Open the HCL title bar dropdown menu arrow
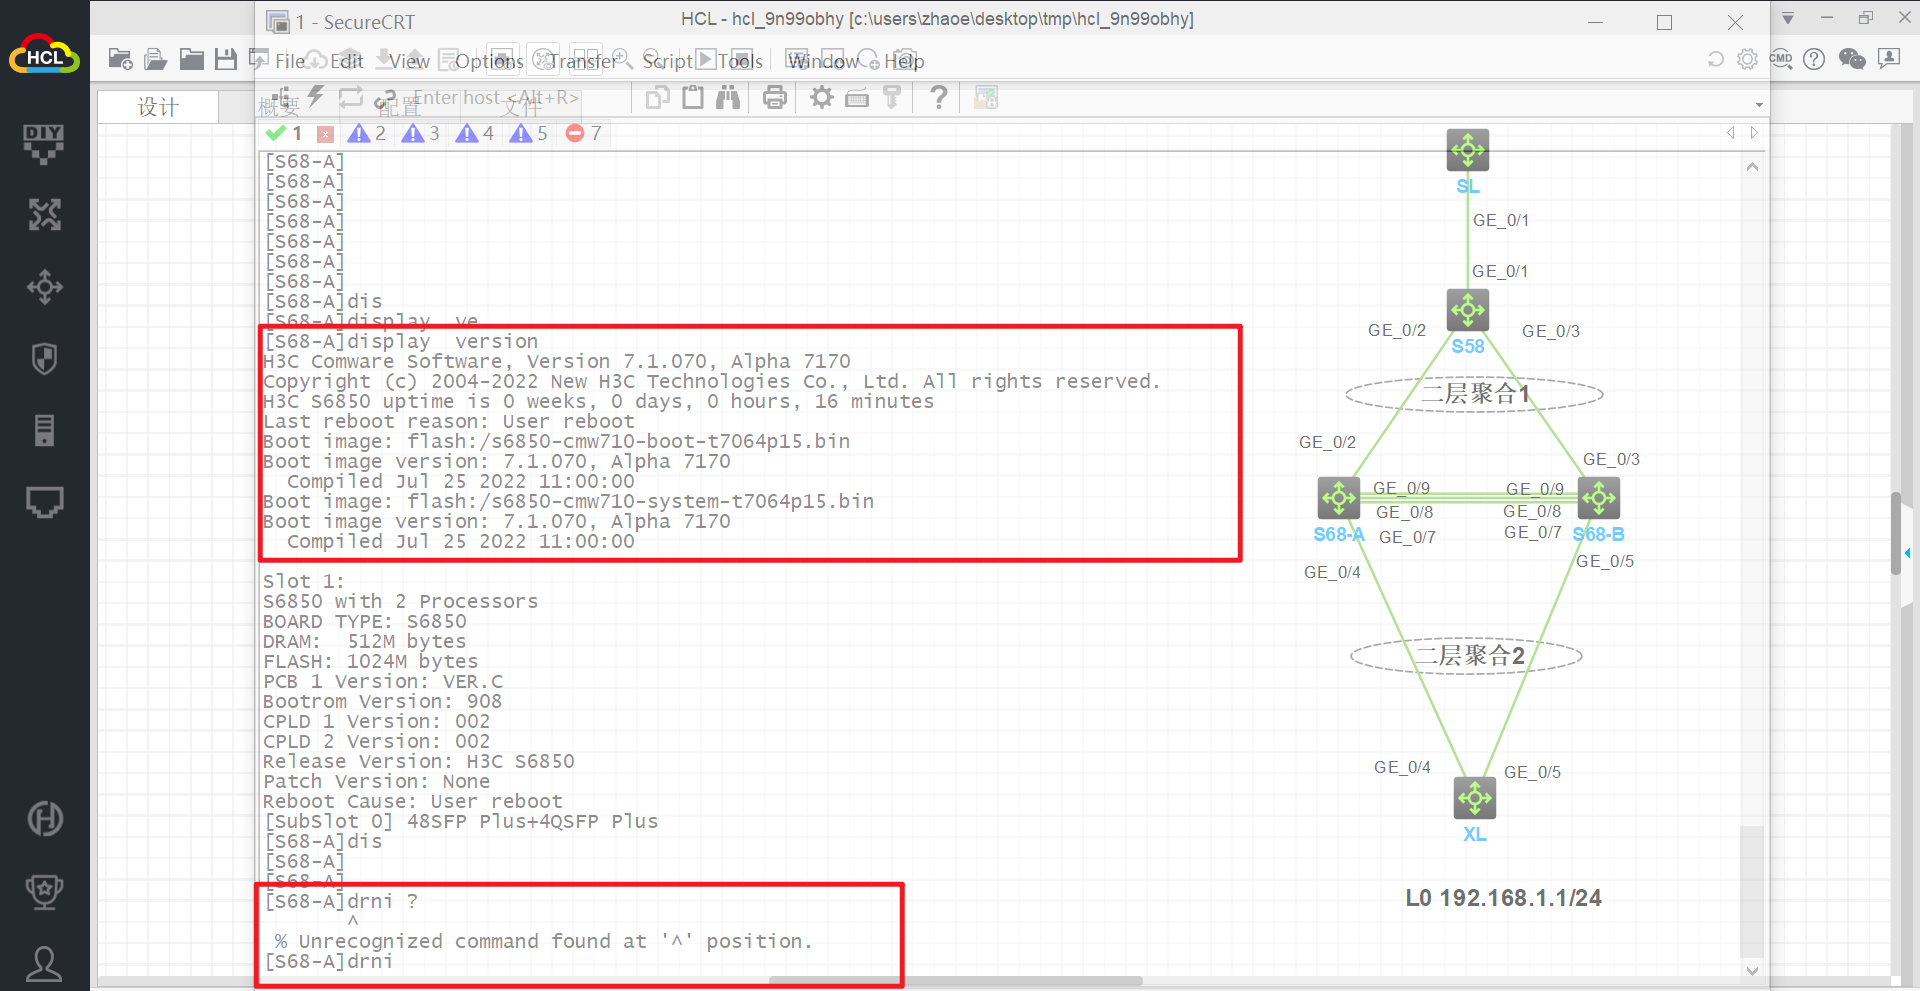This screenshot has width=1920, height=991. point(1788,19)
